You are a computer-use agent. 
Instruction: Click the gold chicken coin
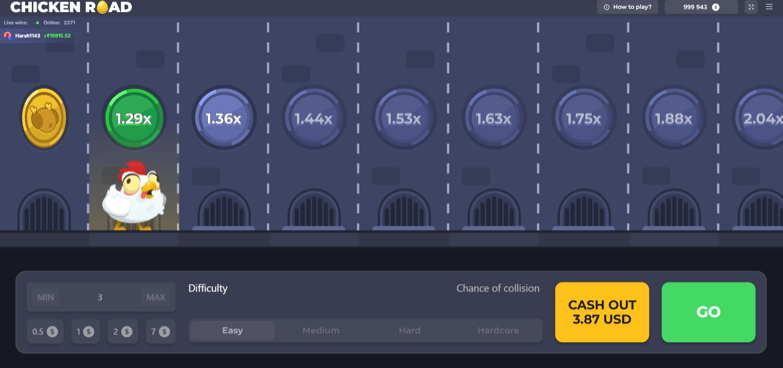44,118
